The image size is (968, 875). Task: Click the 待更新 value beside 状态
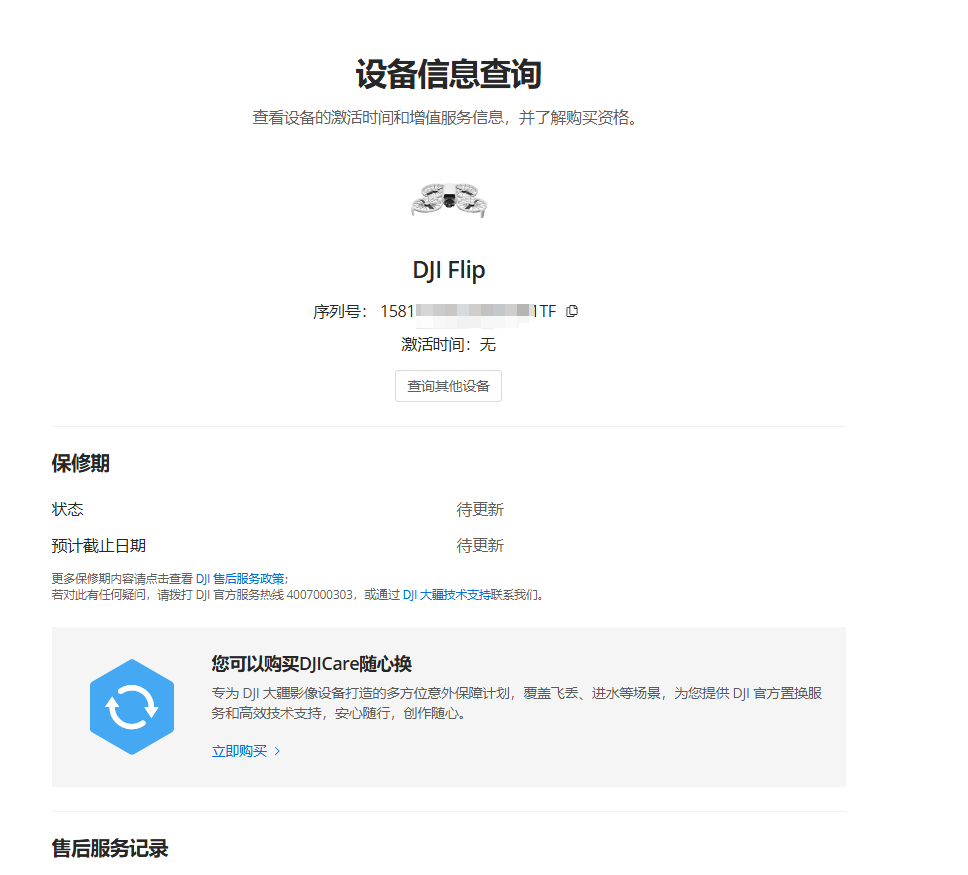[x=480, y=509]
